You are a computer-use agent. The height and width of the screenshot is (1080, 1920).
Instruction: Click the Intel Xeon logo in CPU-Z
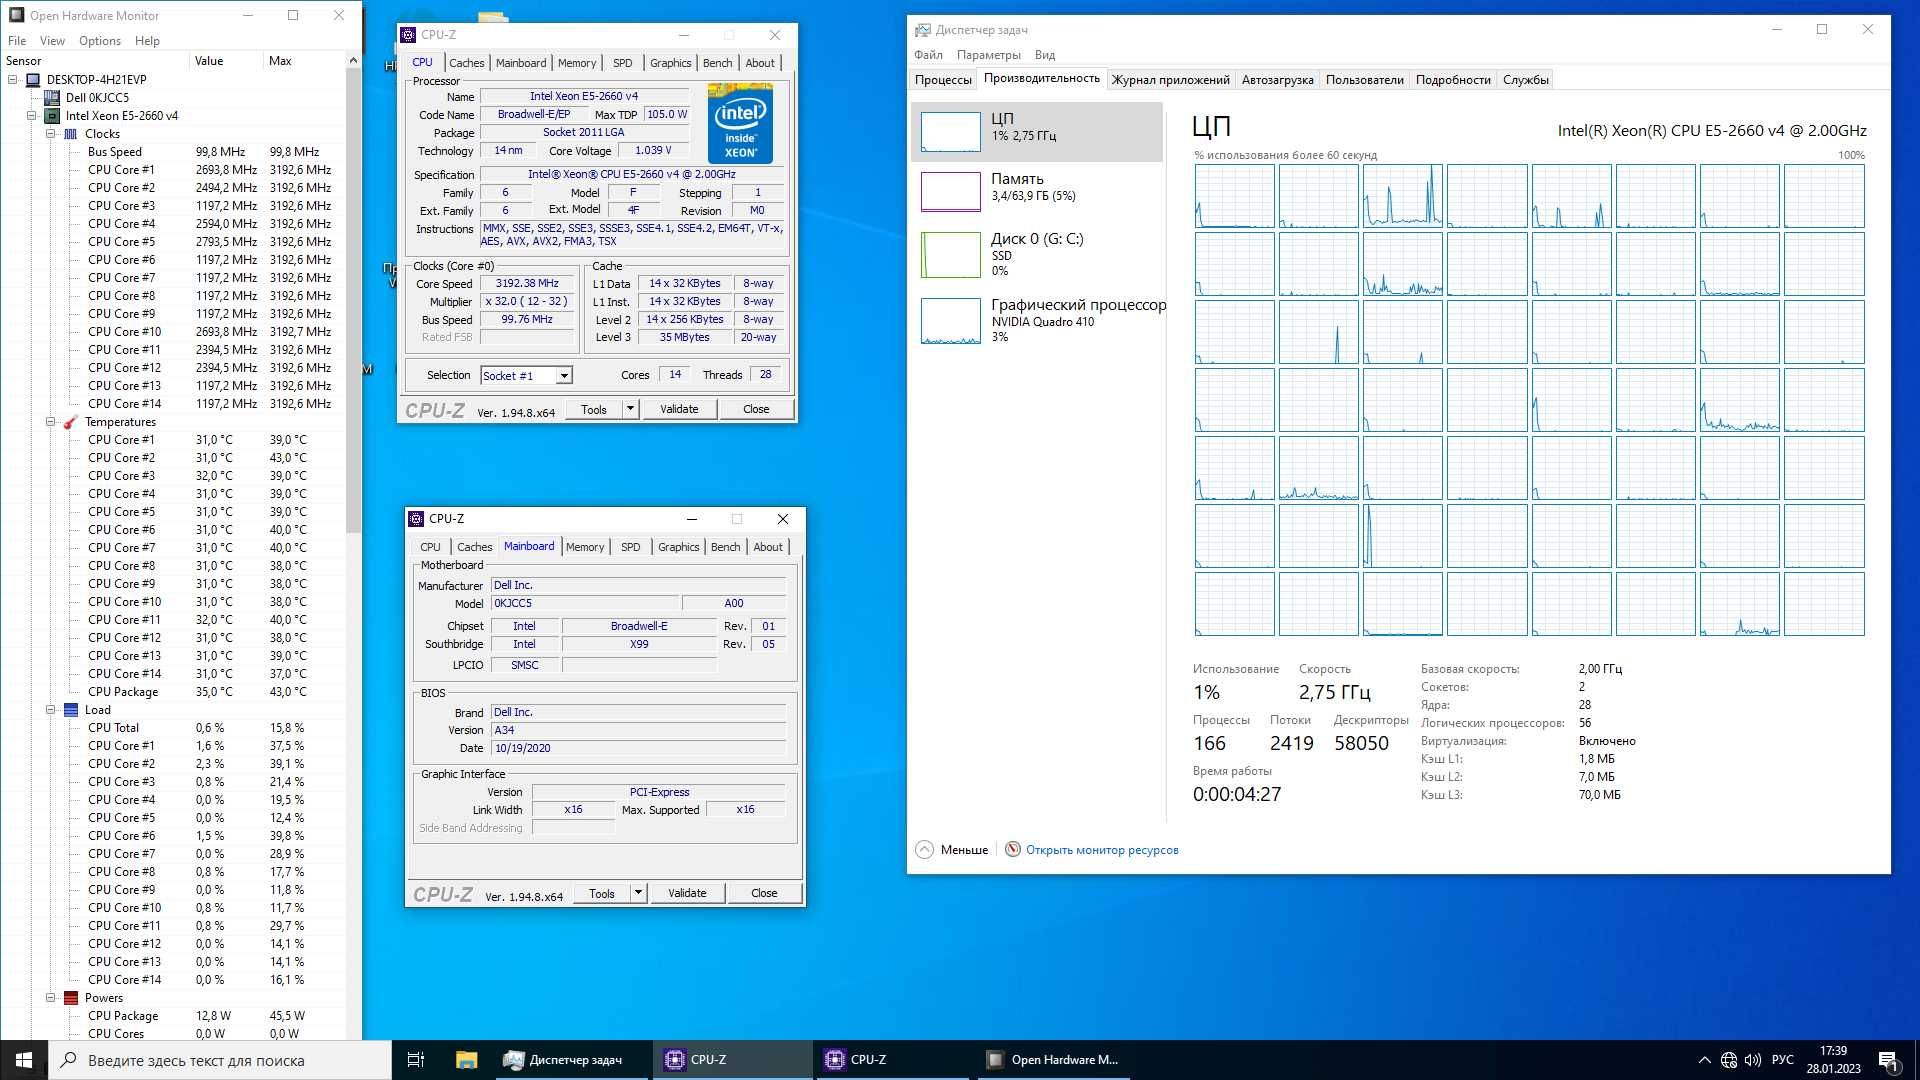coord(740,123)
